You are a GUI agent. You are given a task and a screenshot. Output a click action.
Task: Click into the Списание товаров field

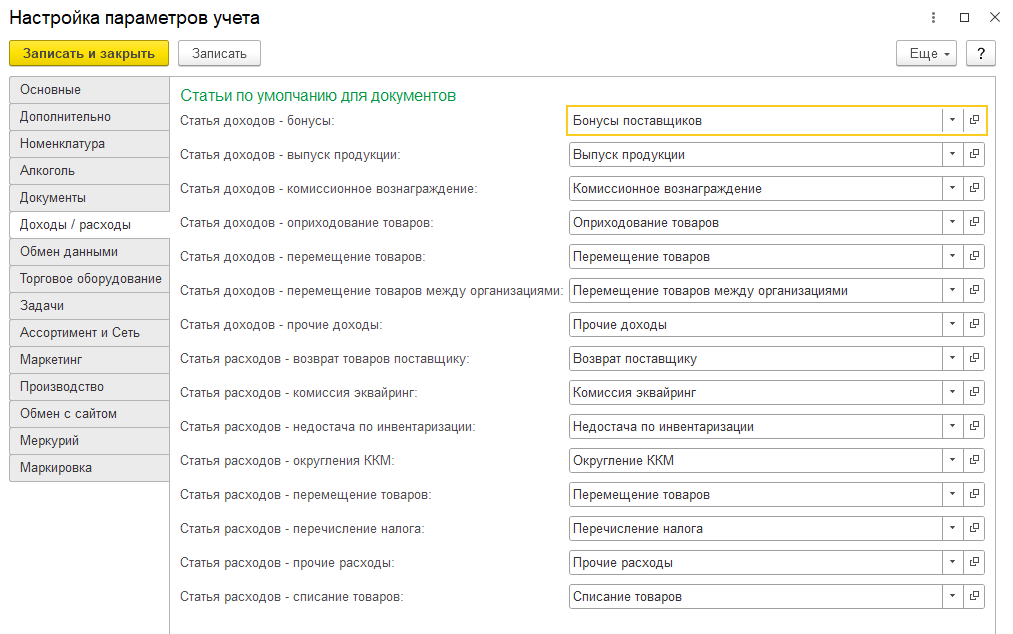(755, 597)
